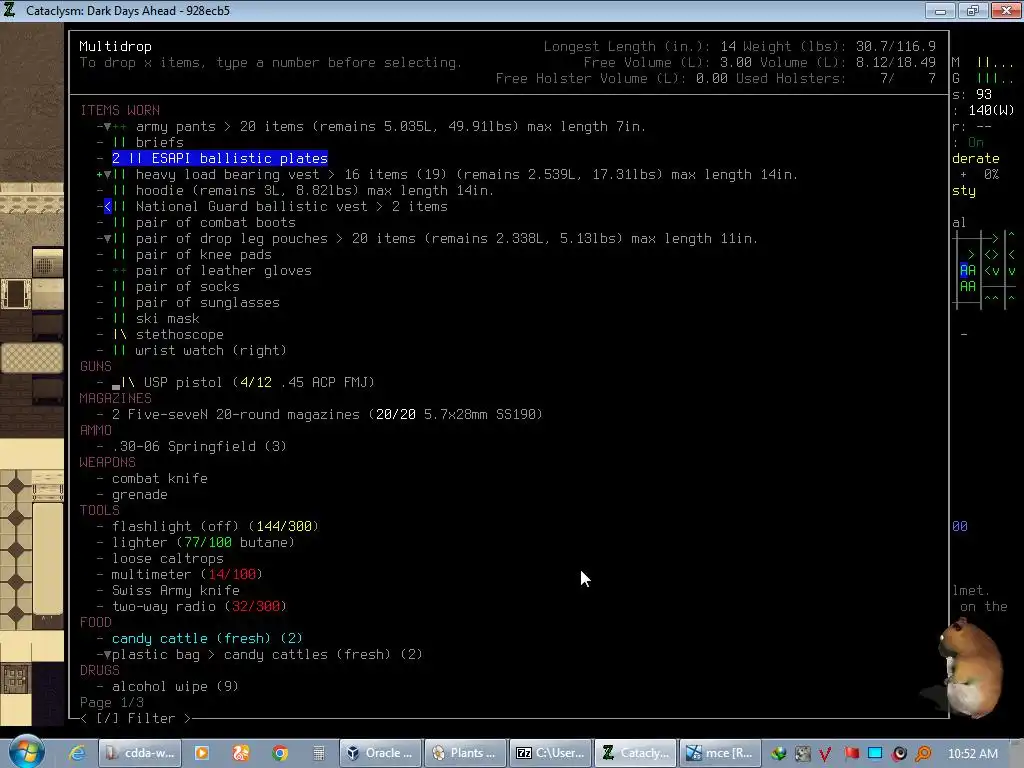Viewport: 1024px width, 768px height.
Task: Click the [/] Filter prompt
Action: pos(136,718)
